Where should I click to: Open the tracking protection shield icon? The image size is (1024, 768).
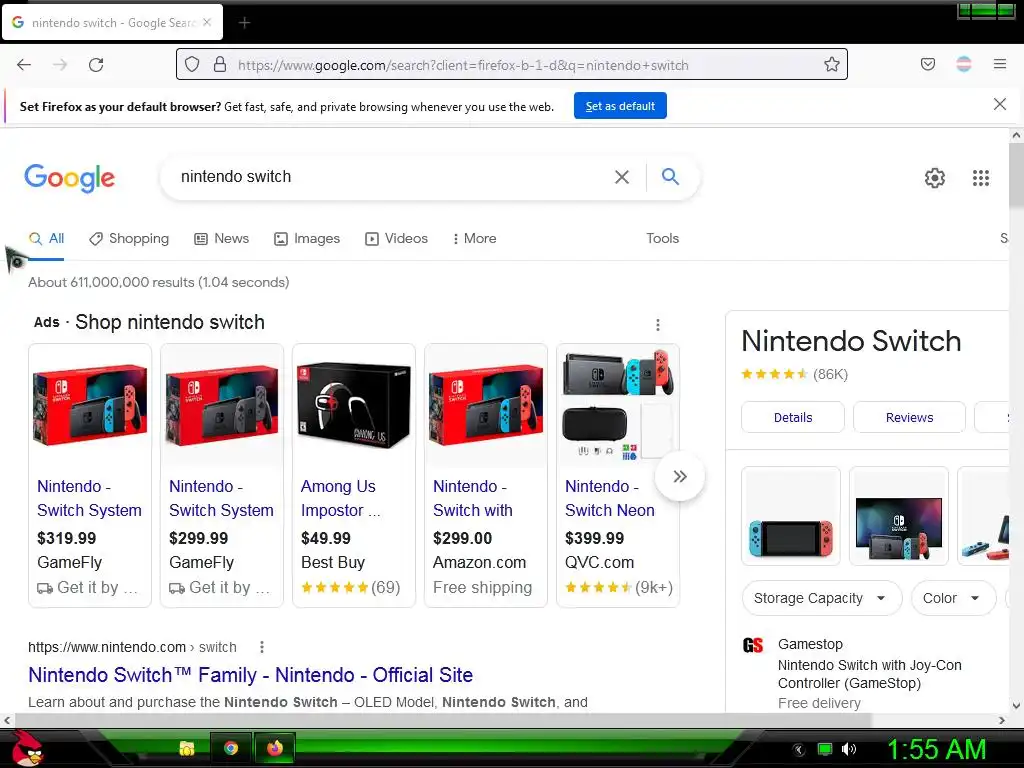(191, 65)
